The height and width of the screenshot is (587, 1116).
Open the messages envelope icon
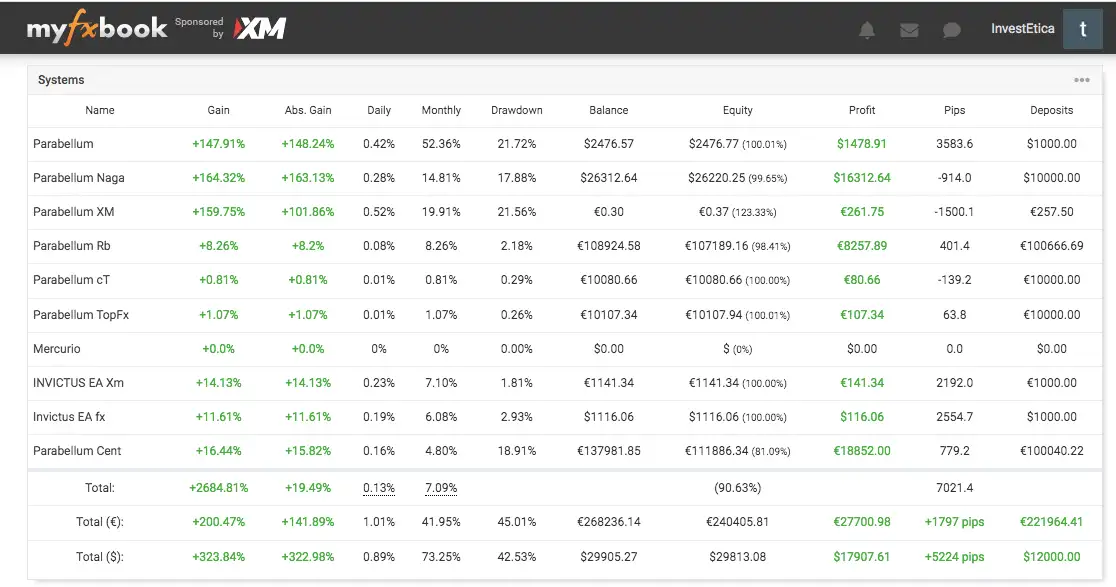tap(909, 30)
